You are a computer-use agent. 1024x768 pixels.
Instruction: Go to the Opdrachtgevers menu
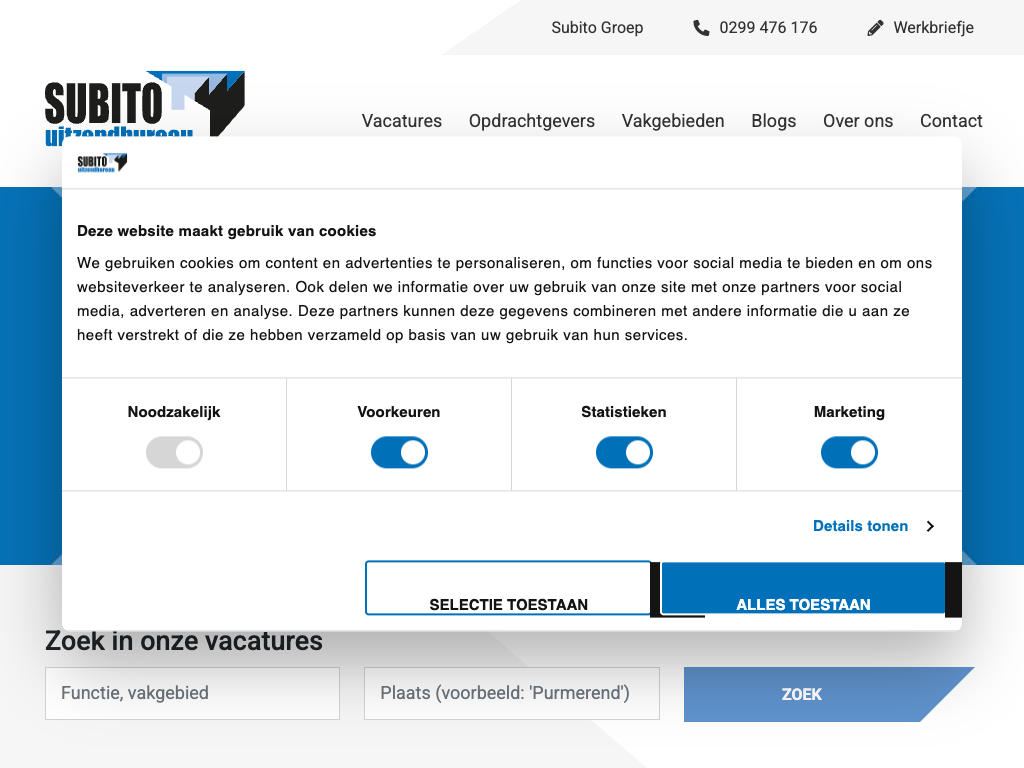click(531, 121)
